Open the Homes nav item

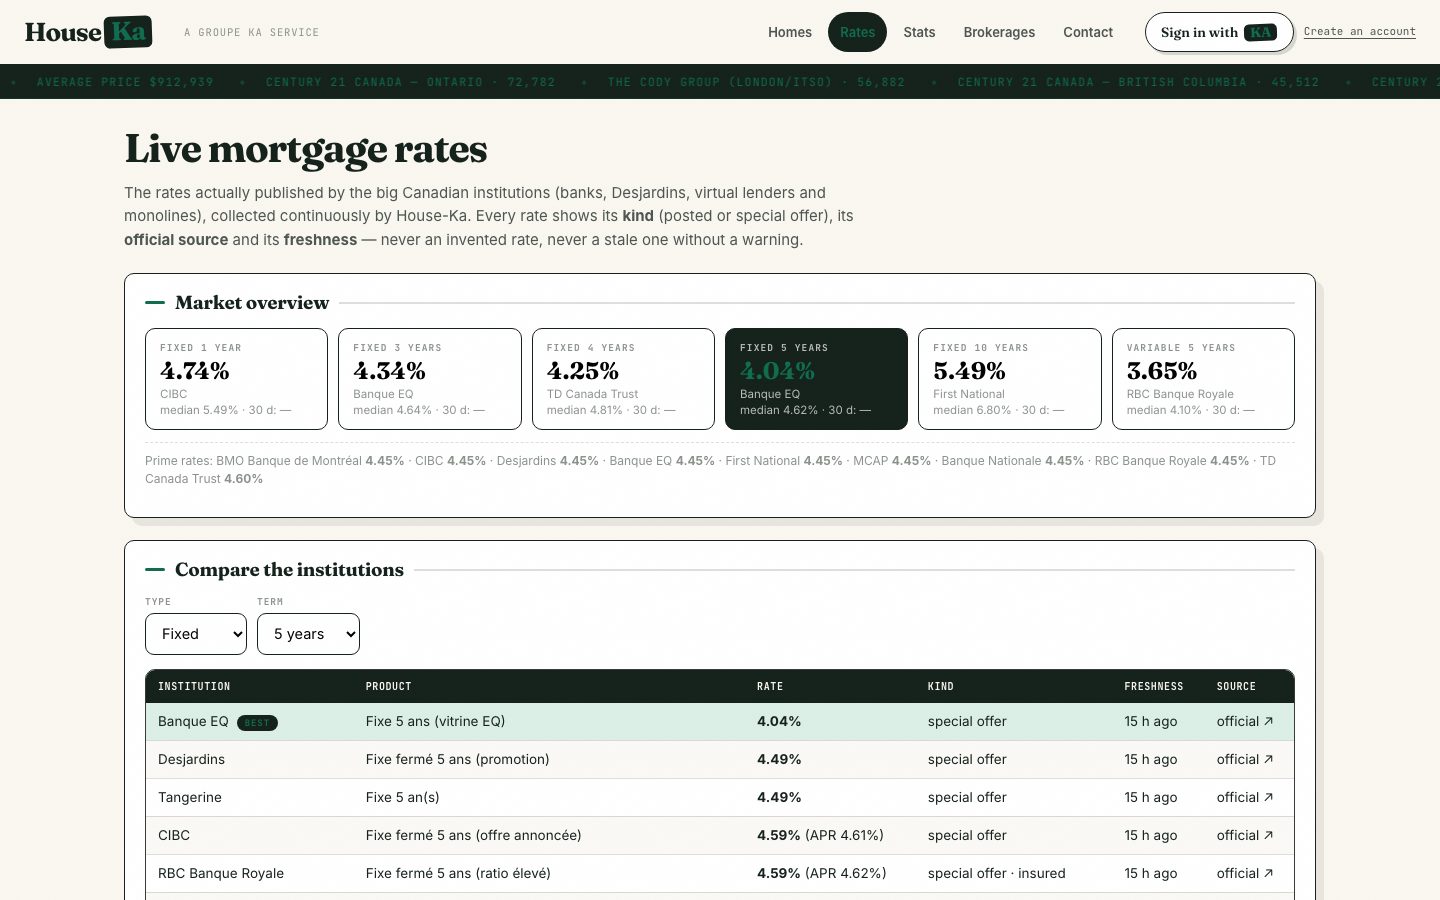pyautogui.click(x=790, y=32)
